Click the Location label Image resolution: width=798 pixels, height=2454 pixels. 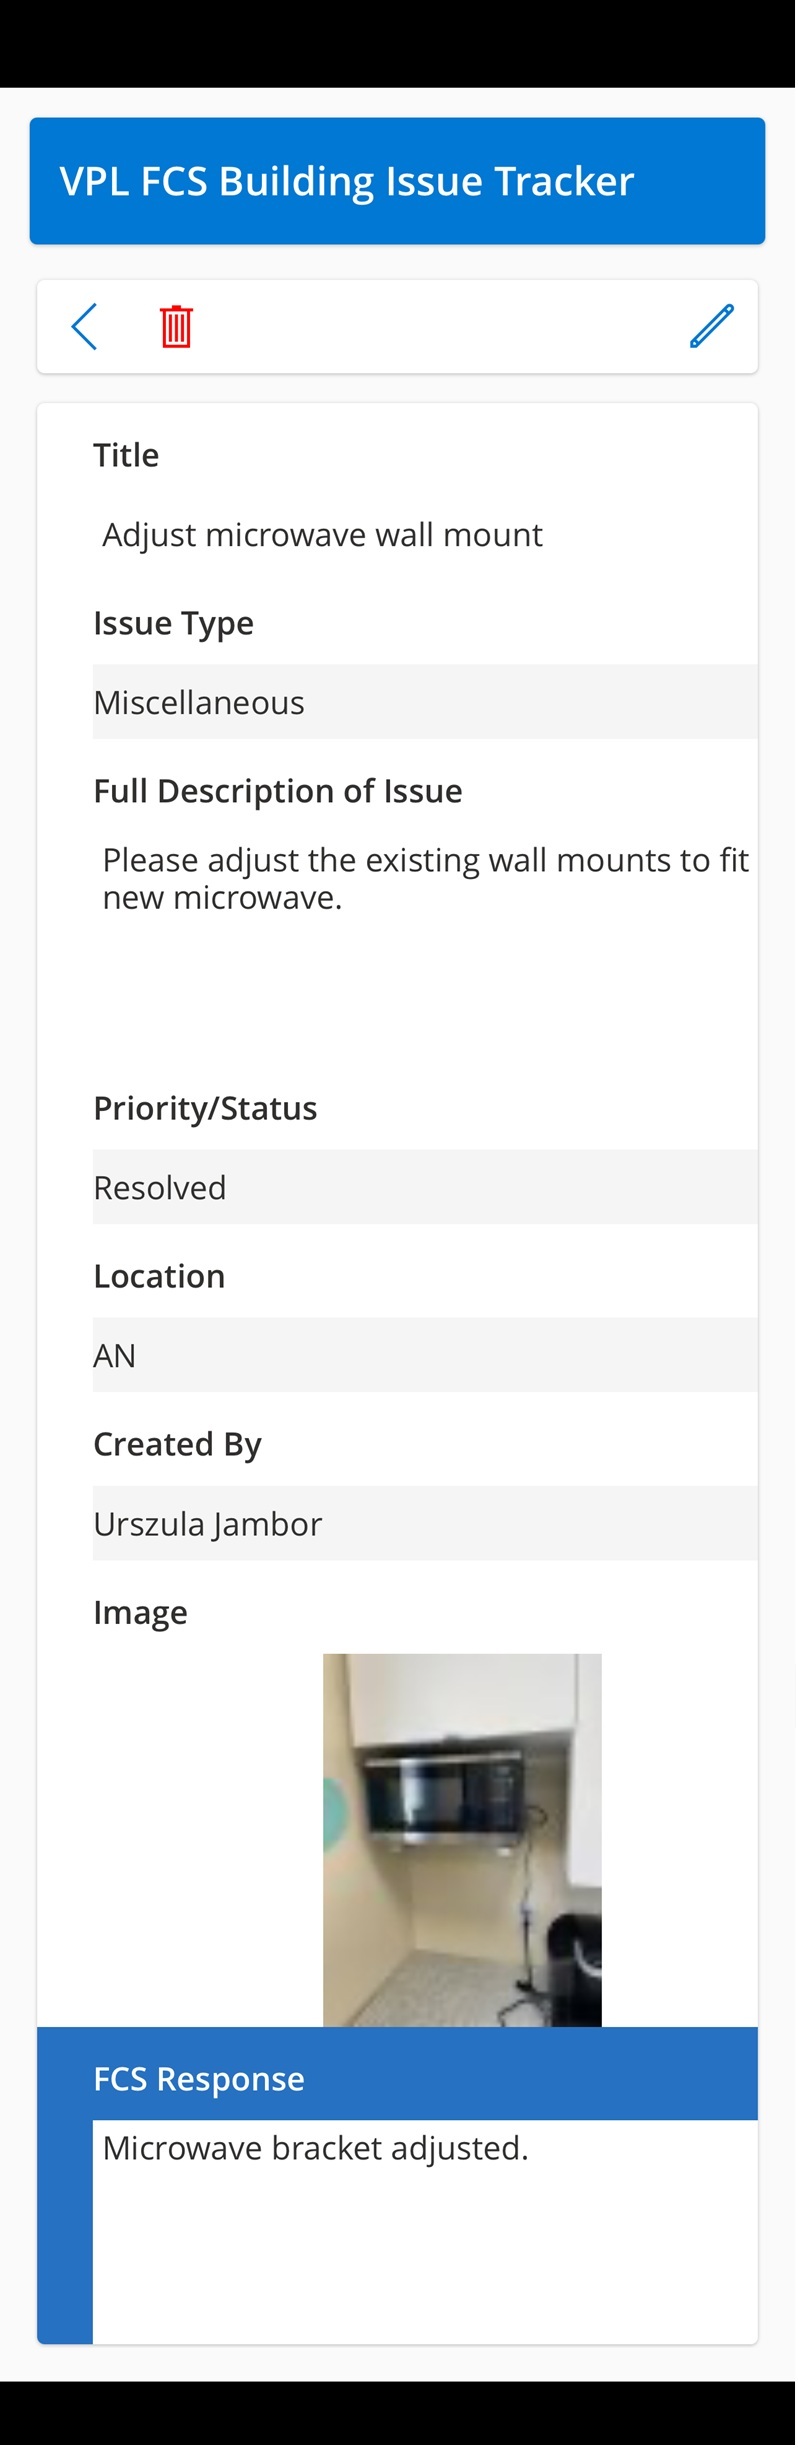click(x=159, y=1277)
